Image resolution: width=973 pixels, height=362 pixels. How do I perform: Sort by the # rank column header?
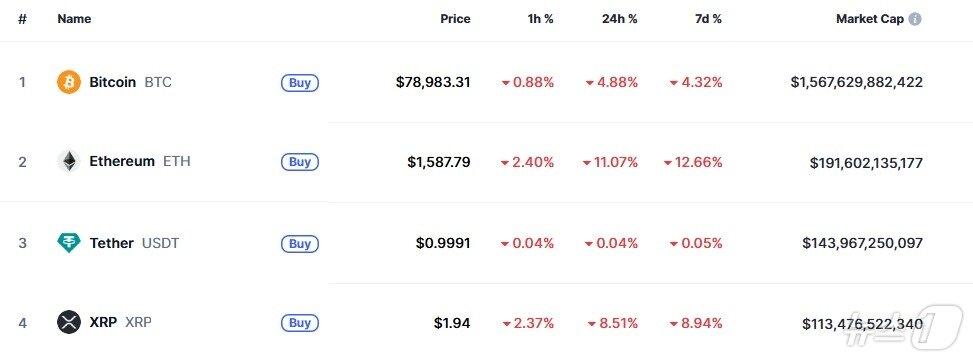[x=22, y=19]
